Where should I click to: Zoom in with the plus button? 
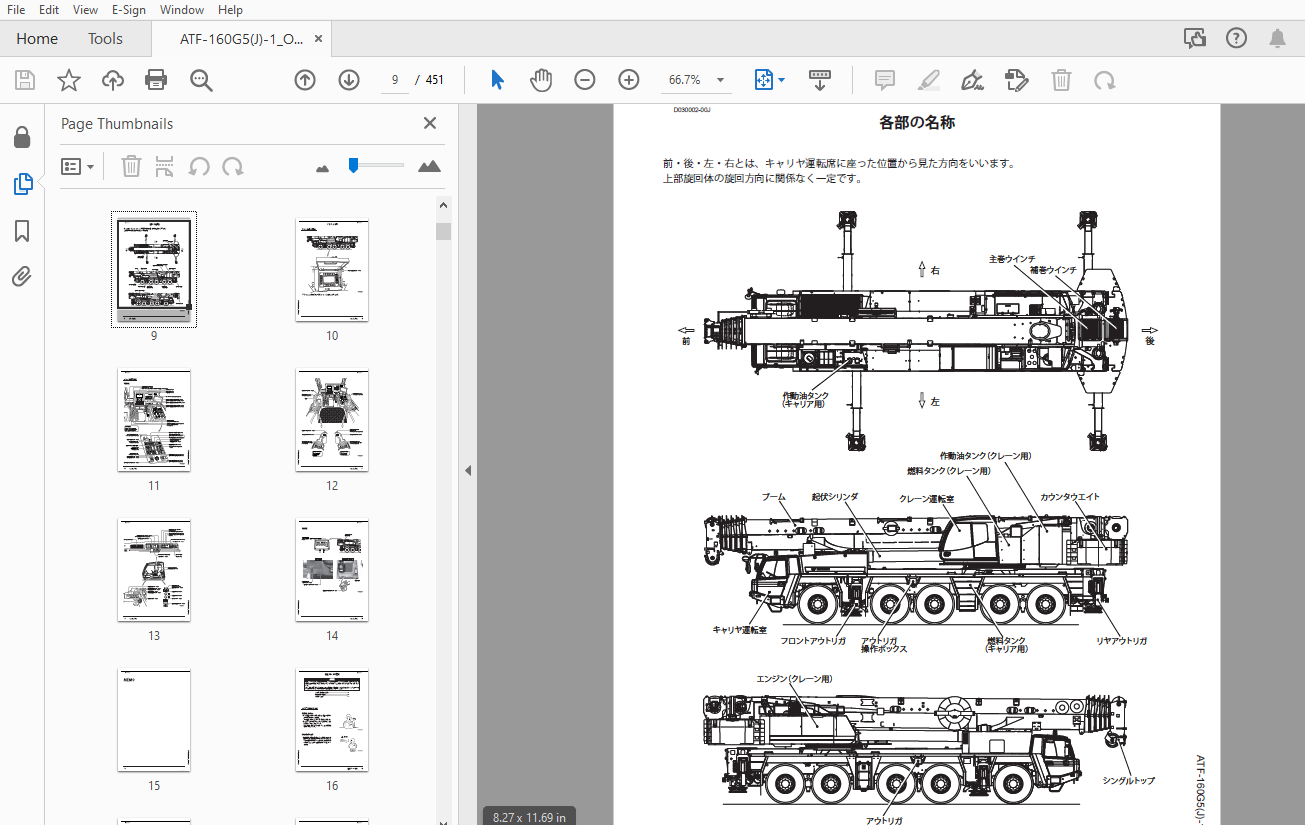click(629, 80)
